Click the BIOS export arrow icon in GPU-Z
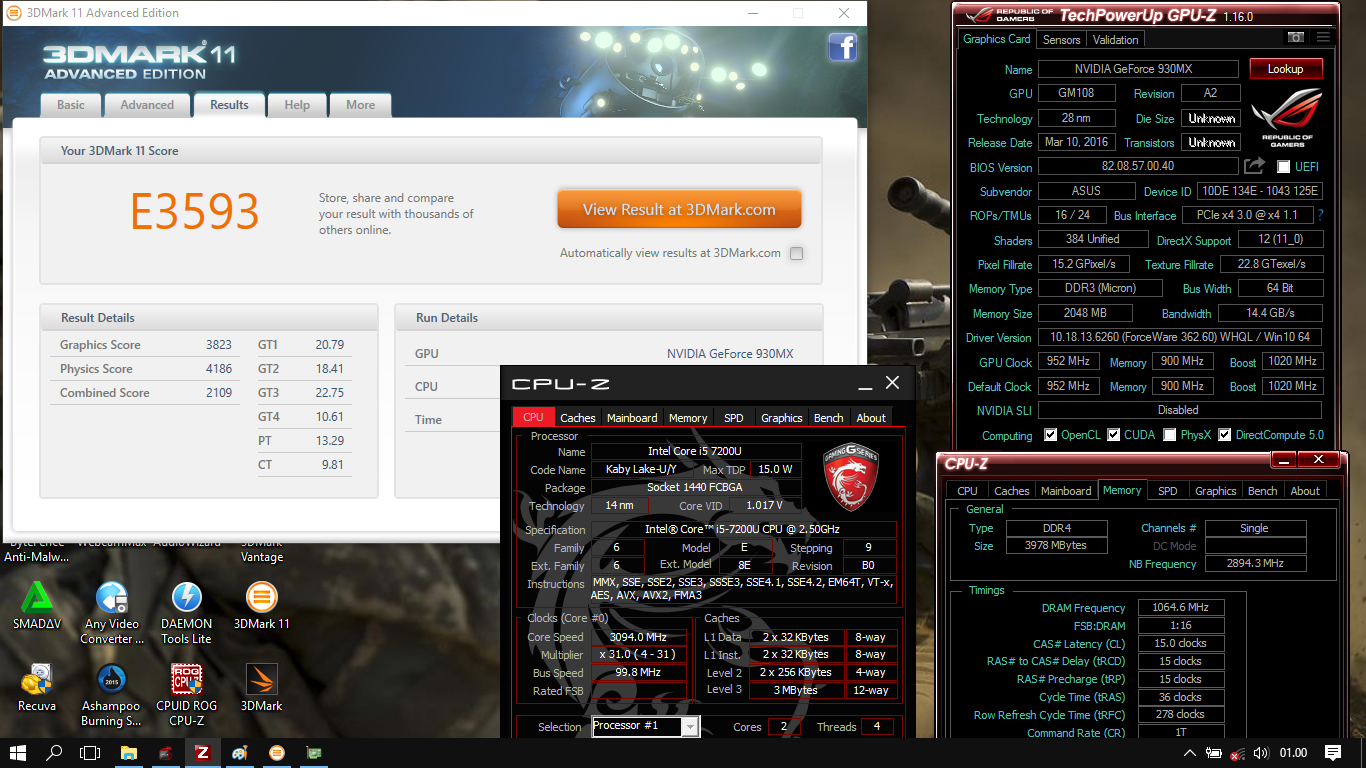The height and width of the screenshot is (768, 1366). coord(1254,166)
